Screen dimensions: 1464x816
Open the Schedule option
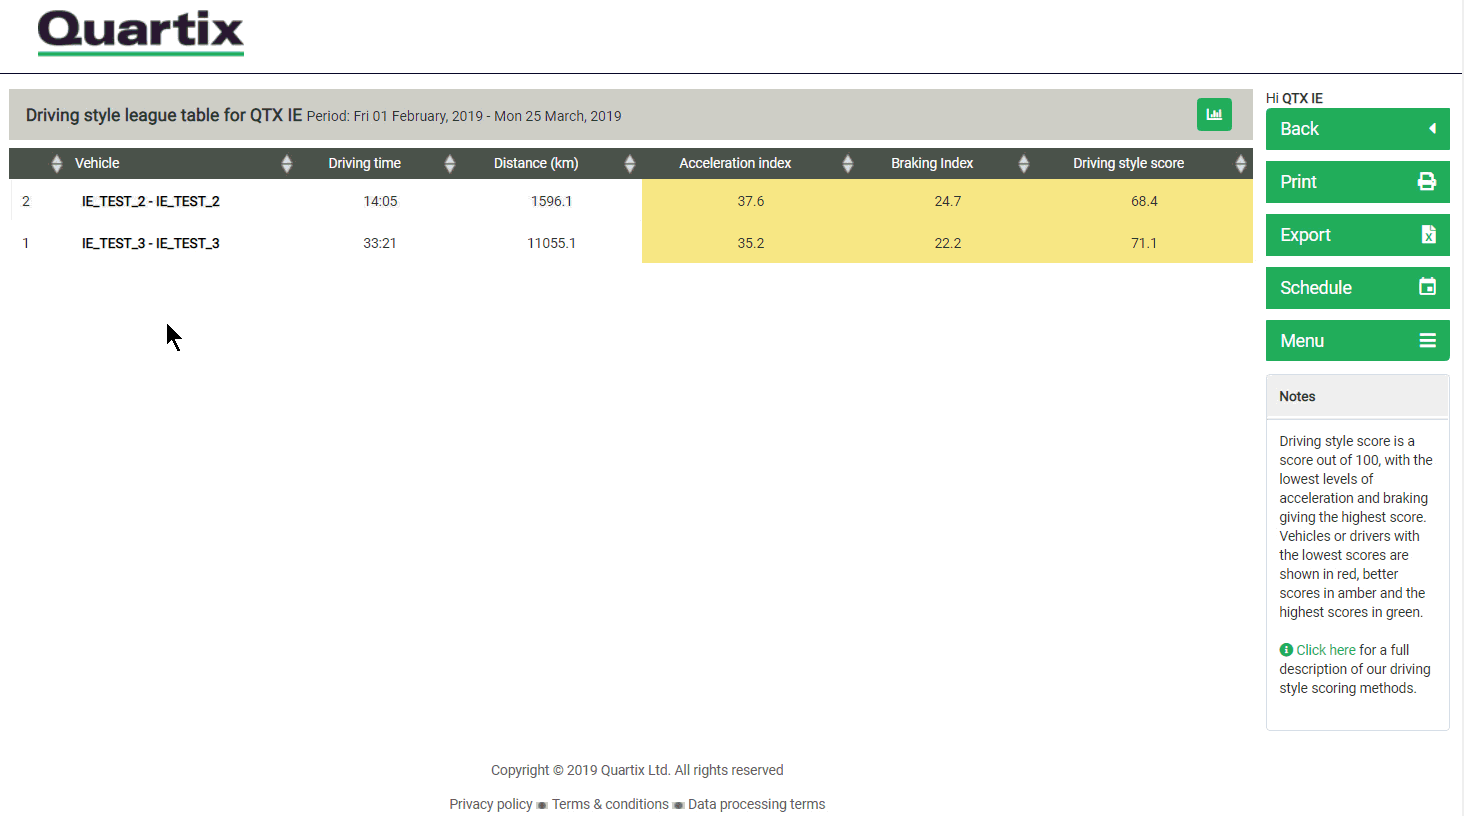pos(1357,288)
